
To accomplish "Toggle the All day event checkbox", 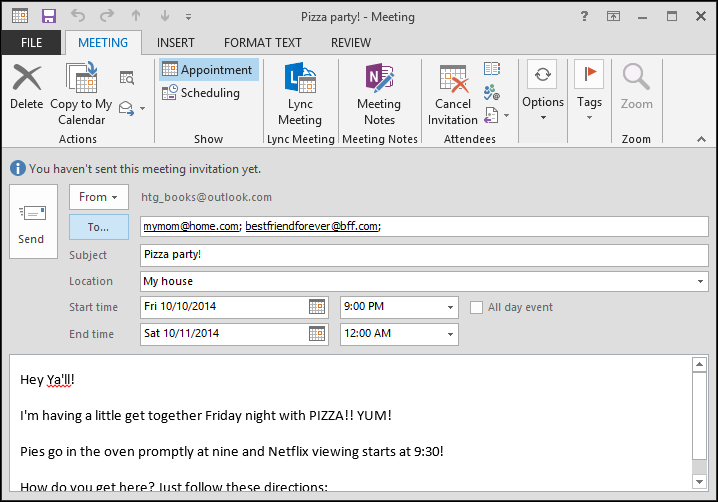I will [x=476, y=307].
